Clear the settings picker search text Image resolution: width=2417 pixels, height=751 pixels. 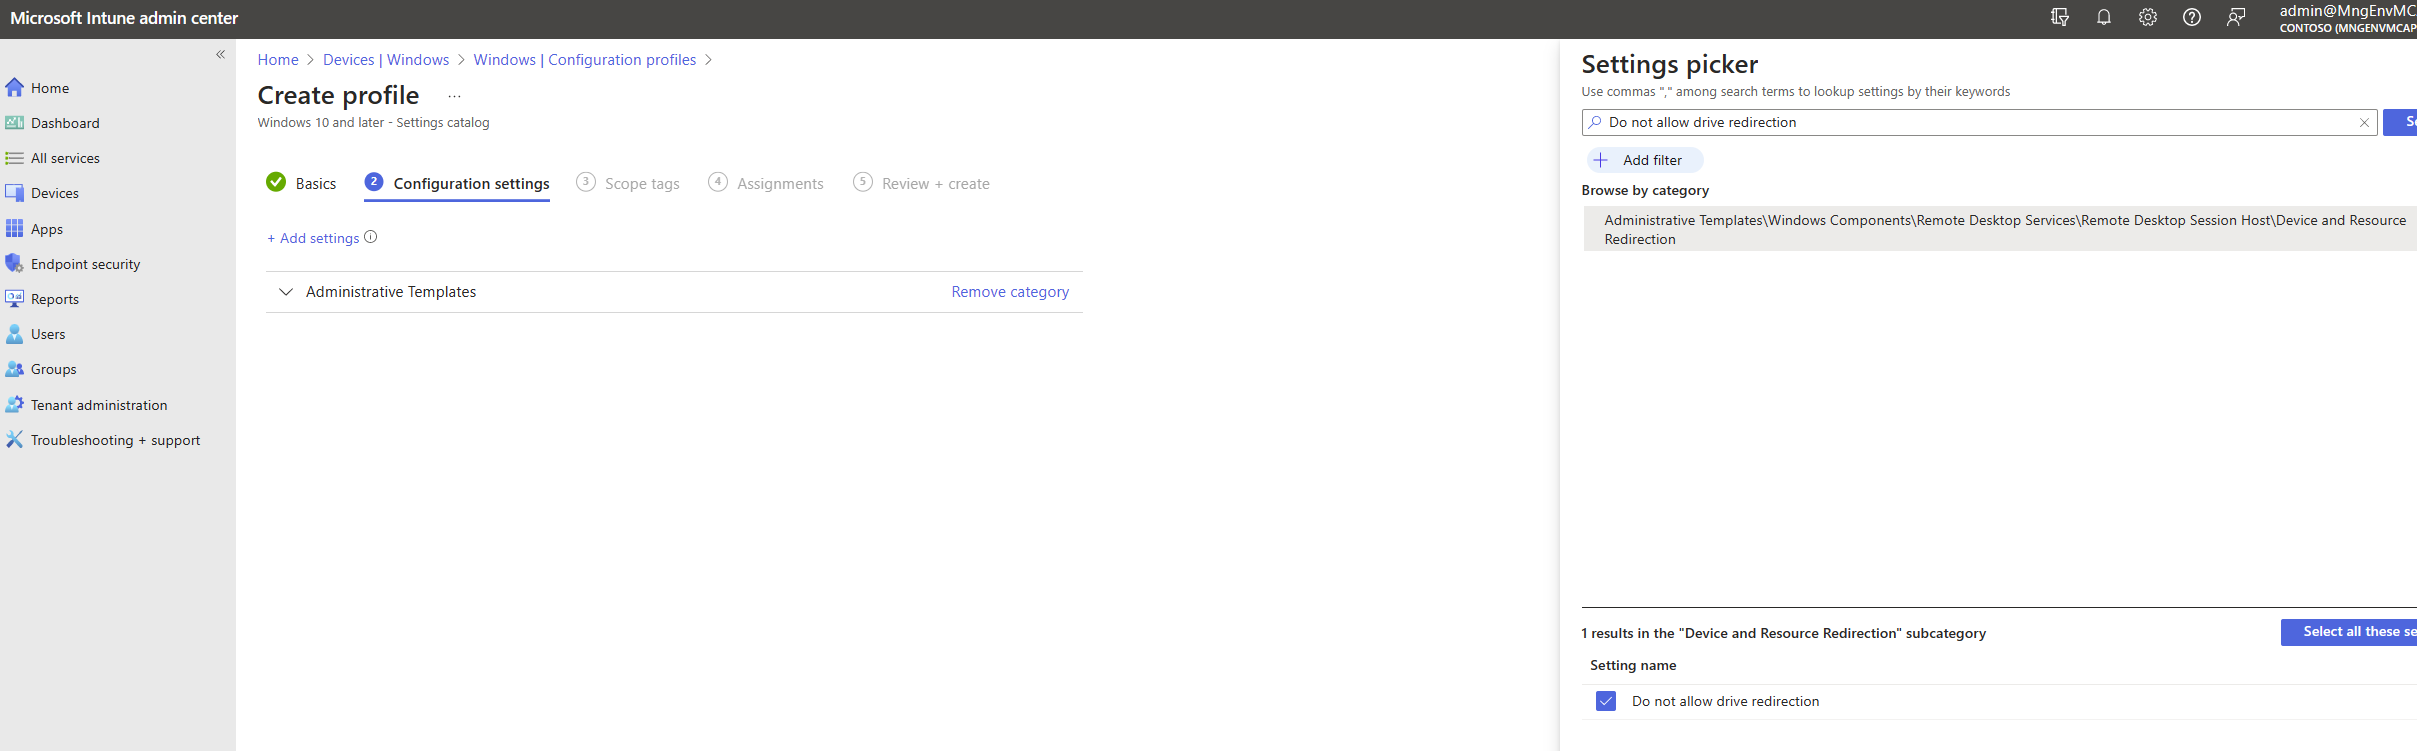2364,123
